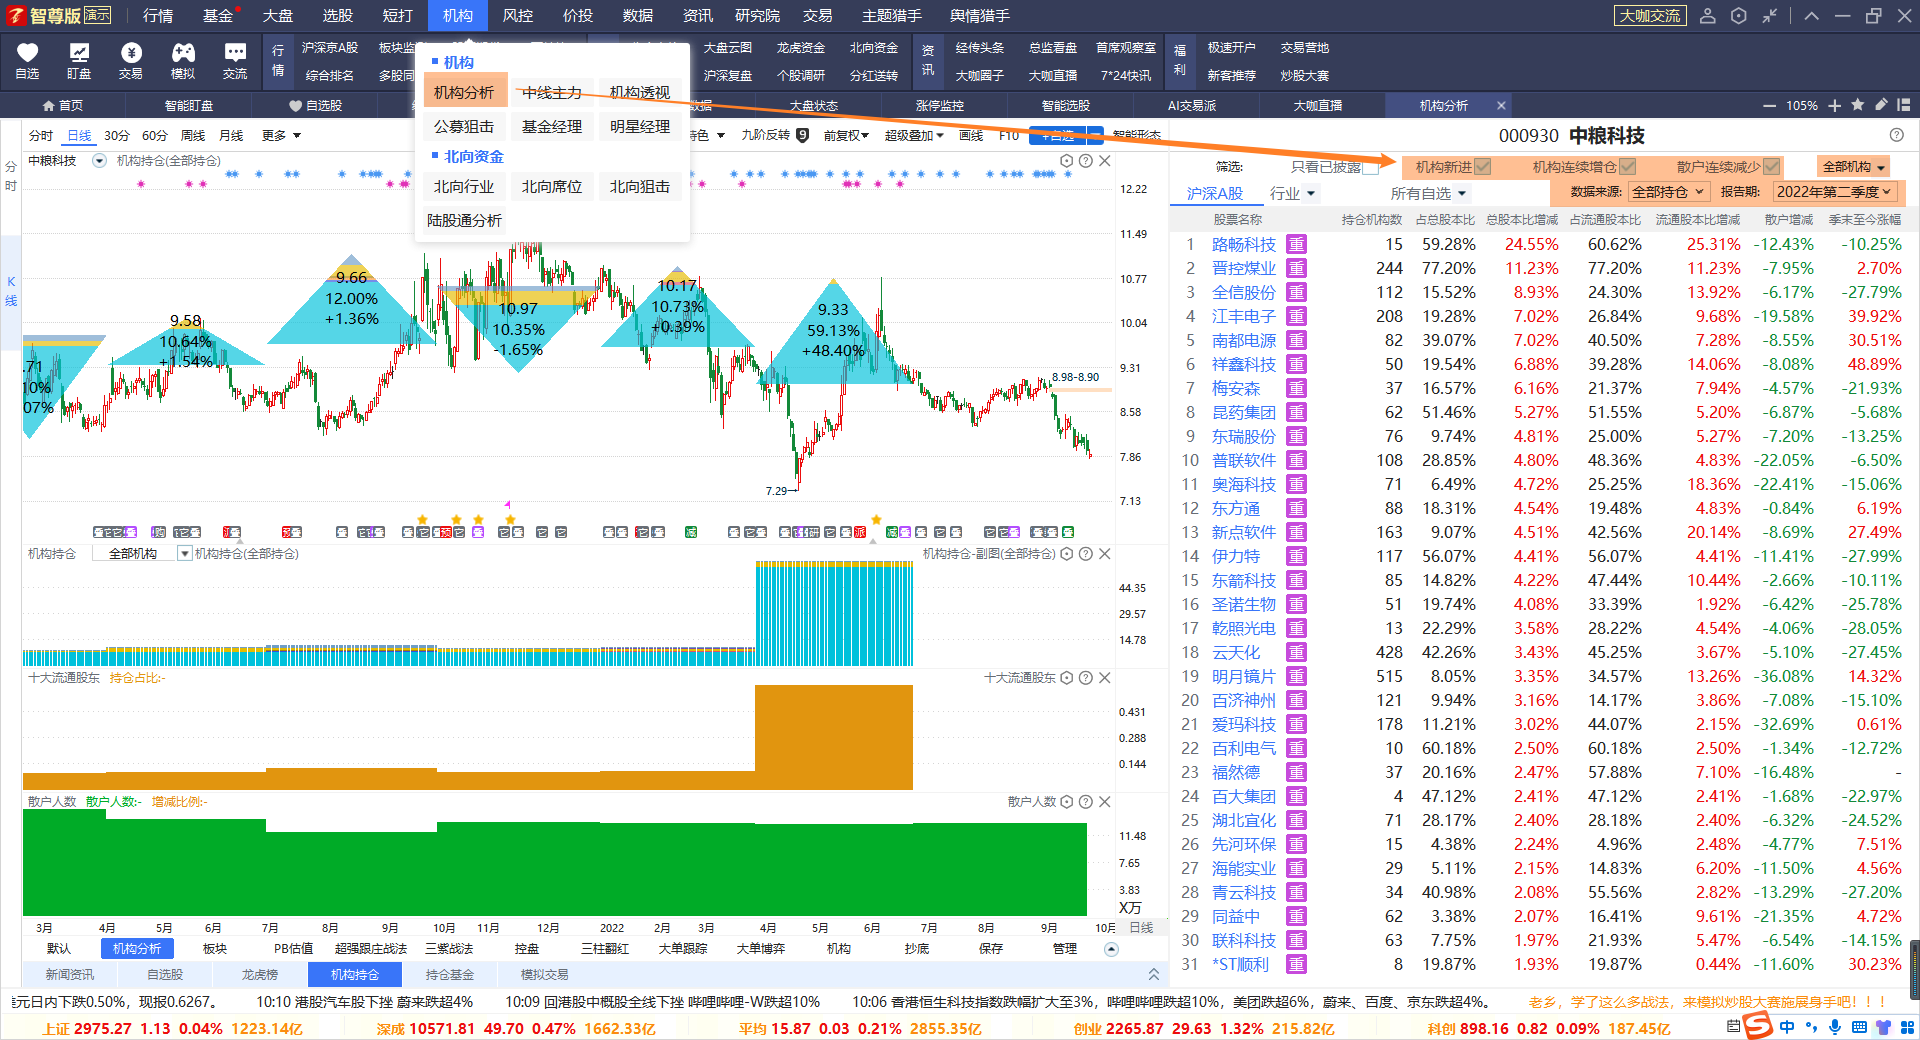
Task: Close the main K-line chart panel
Action: point(1105,161)
